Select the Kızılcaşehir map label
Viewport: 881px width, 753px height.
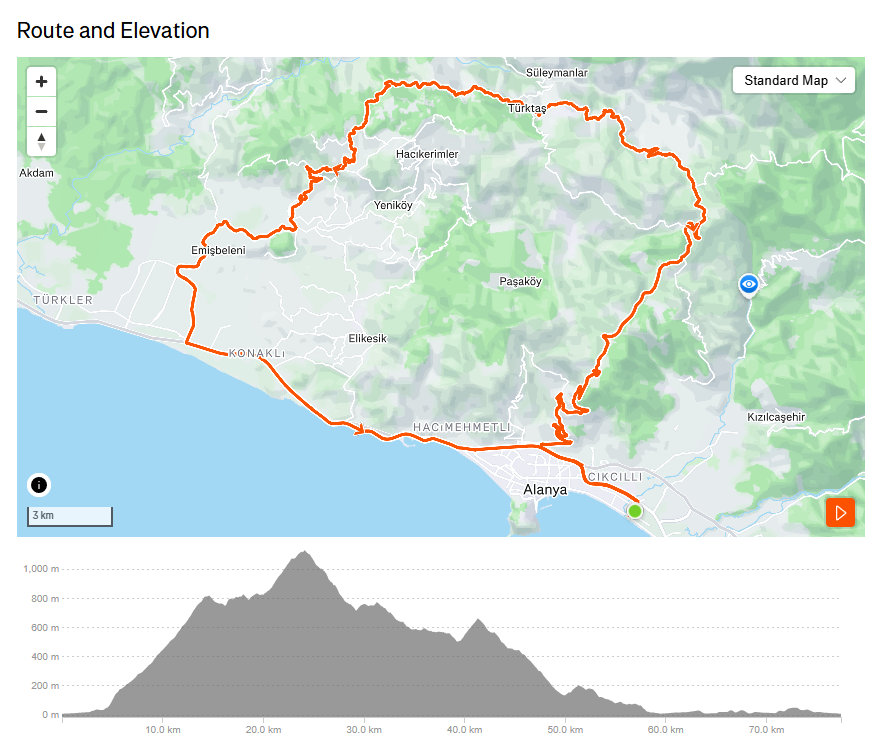(776, 417)
